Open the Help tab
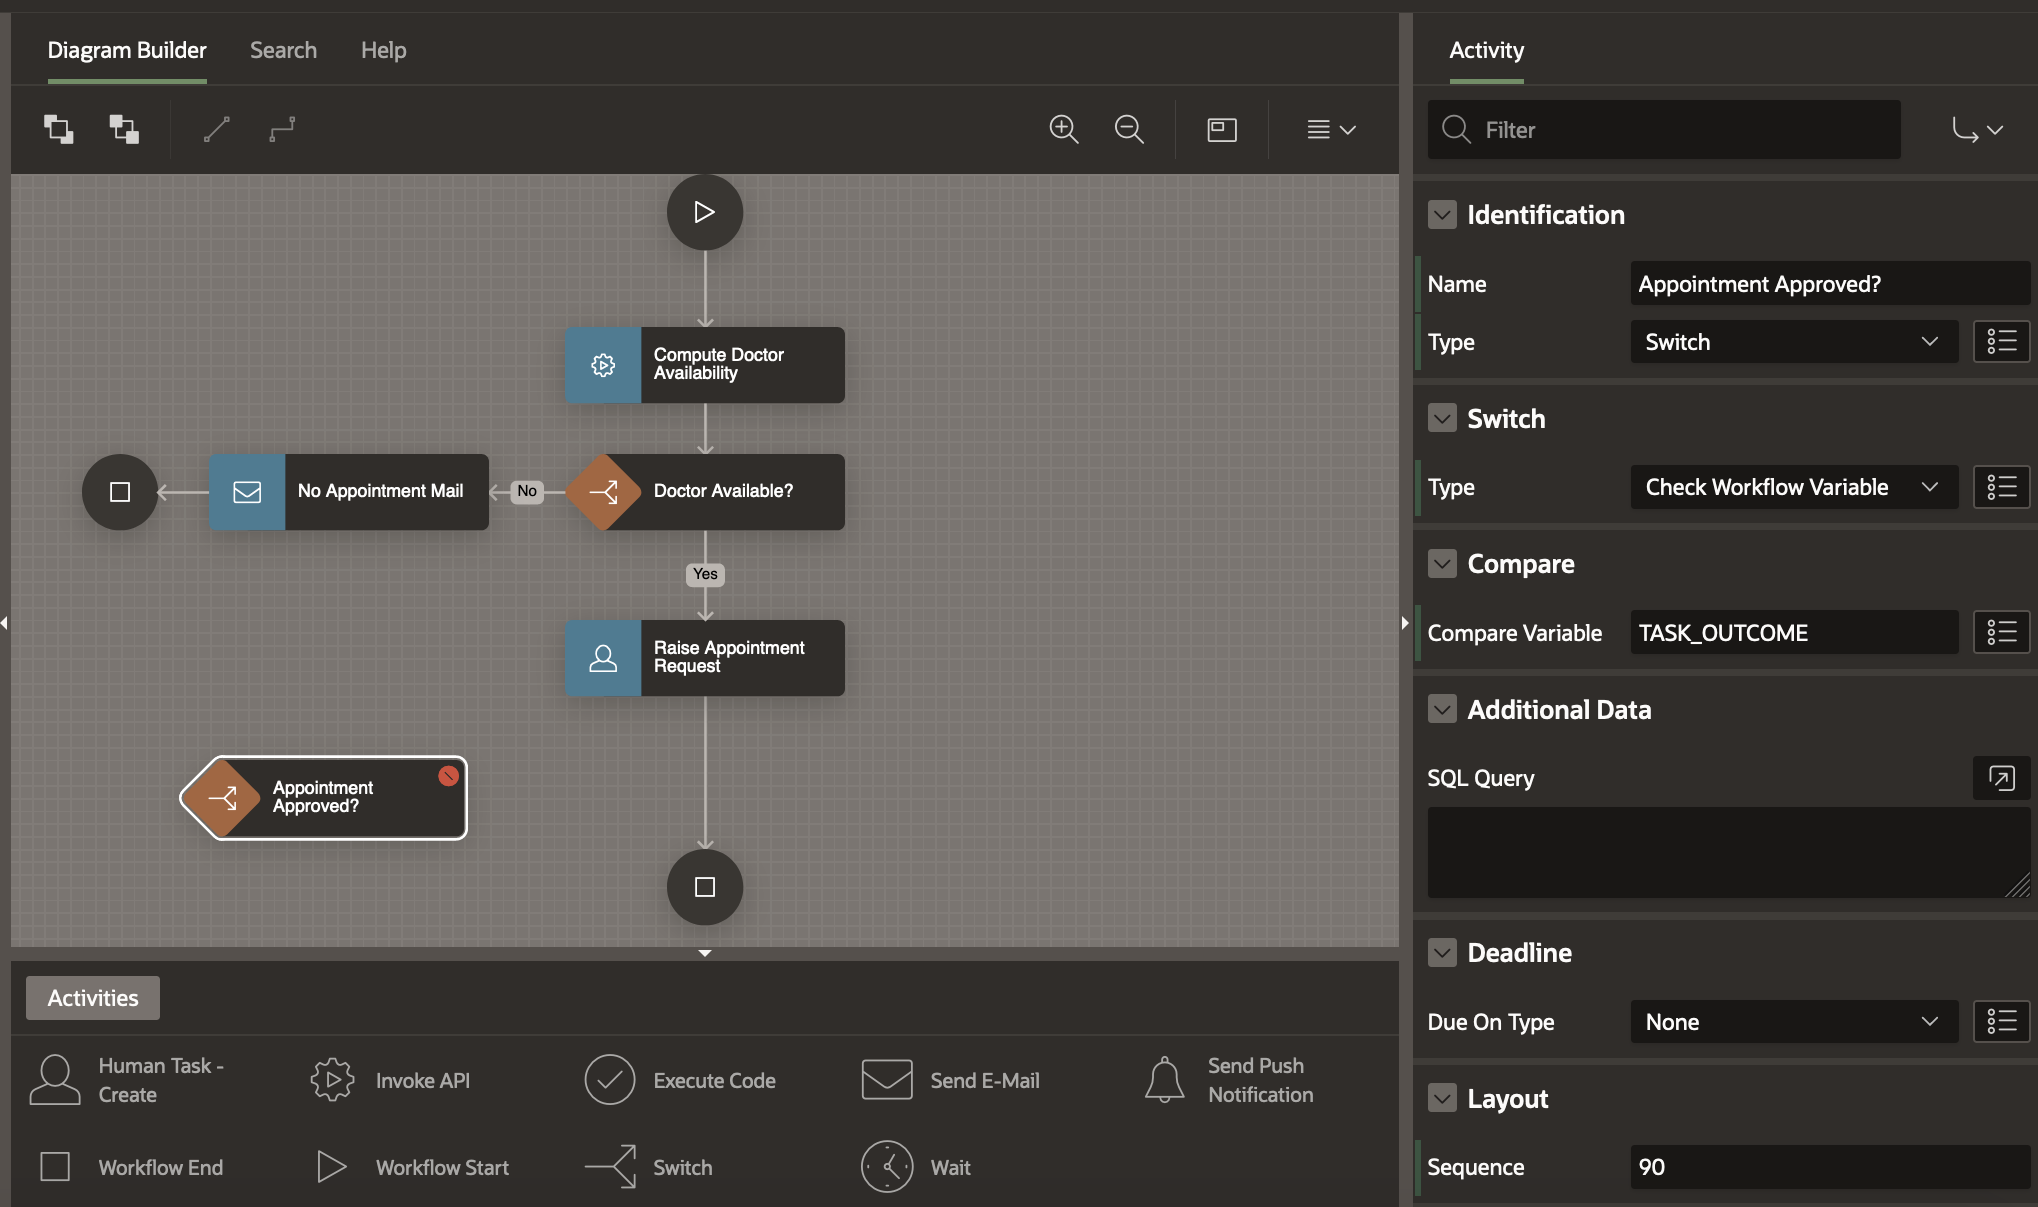The height and width of the screenshot is (1207, 2038). [x=383, y=50]
